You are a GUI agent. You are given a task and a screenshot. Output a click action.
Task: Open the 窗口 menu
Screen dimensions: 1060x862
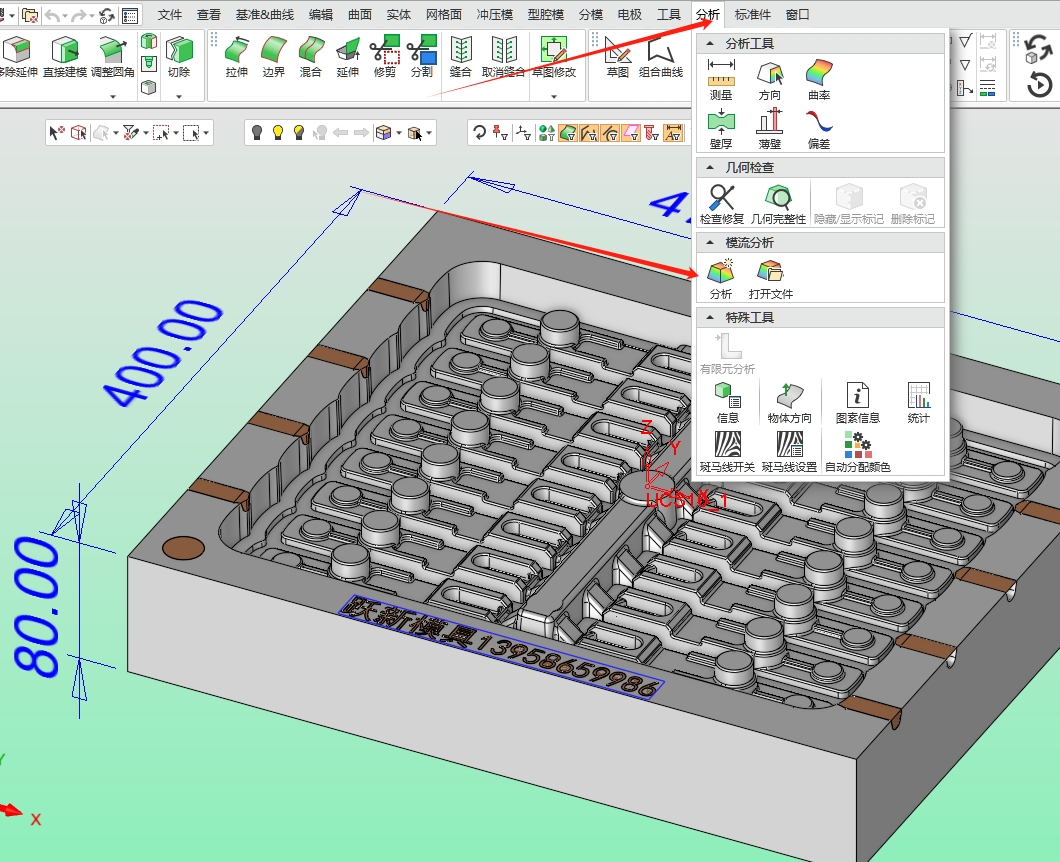798,14
